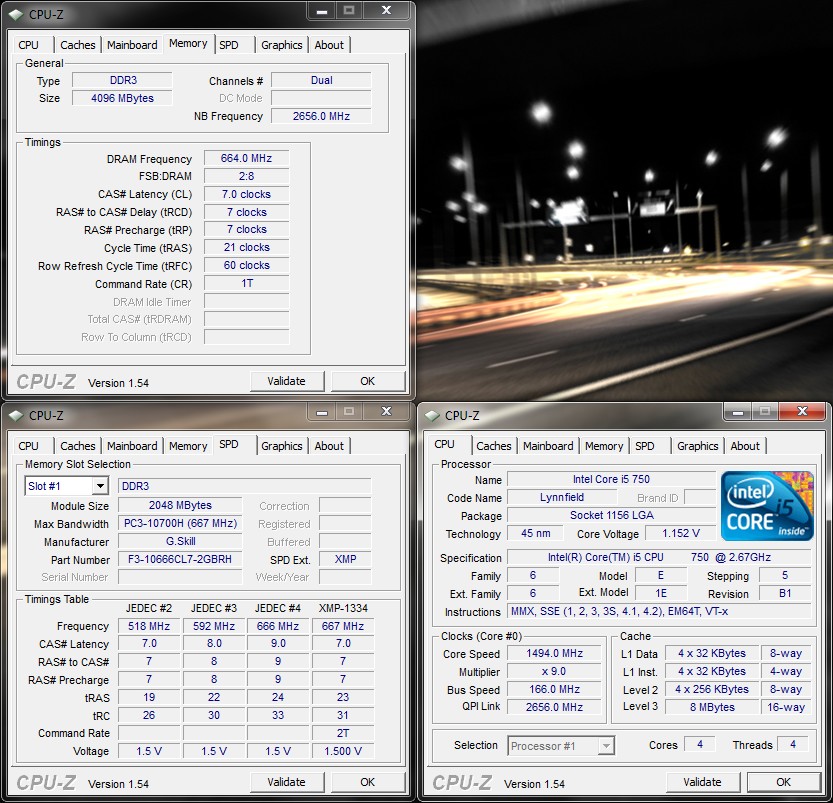Click the CPU-Z icon in the processor window title bar

pyautogui.click(x=432, y=415)
